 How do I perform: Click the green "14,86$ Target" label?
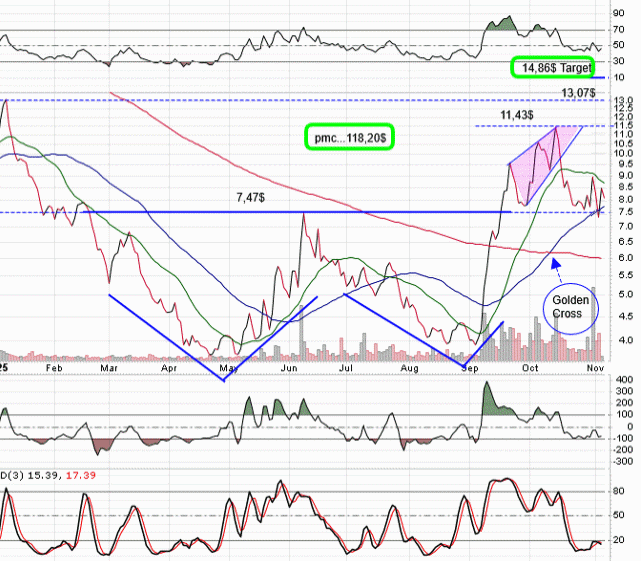(551, 68)
